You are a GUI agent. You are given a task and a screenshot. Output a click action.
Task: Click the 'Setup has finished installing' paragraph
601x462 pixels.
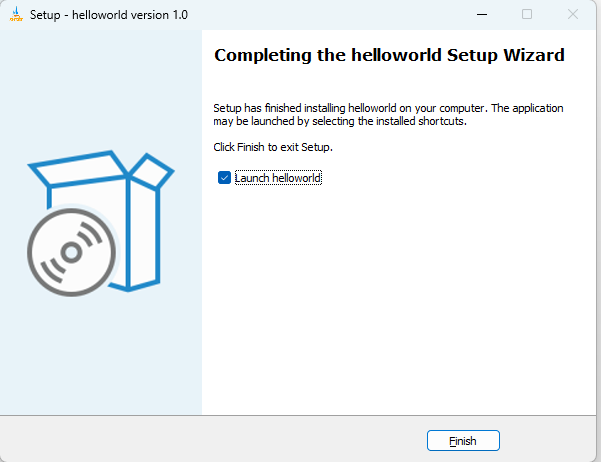click(x=388, y=114)
